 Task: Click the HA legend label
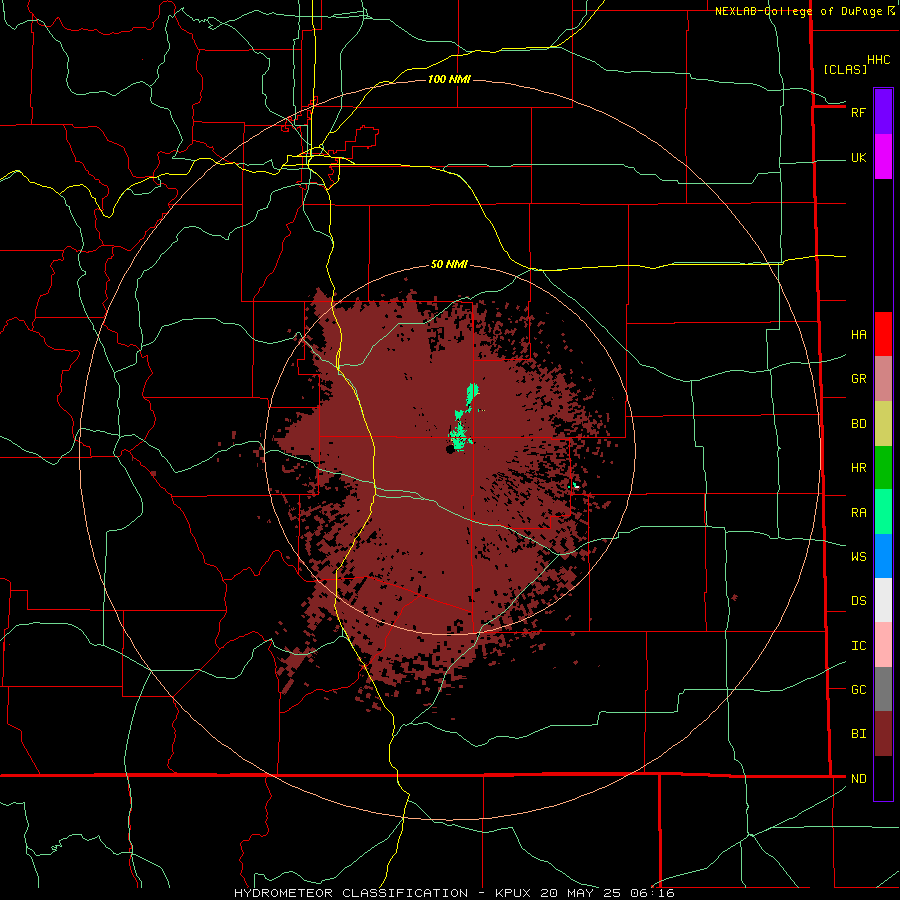click(x=858, y=335)
